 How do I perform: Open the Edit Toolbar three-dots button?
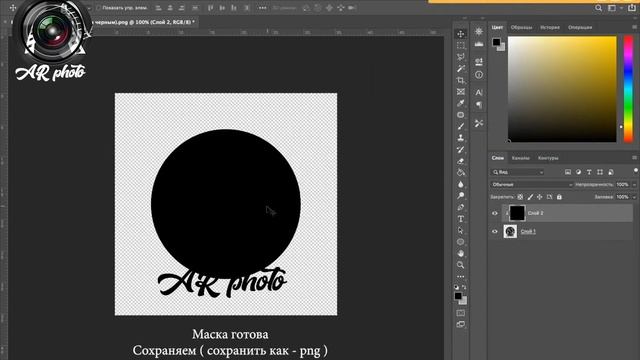461,276
